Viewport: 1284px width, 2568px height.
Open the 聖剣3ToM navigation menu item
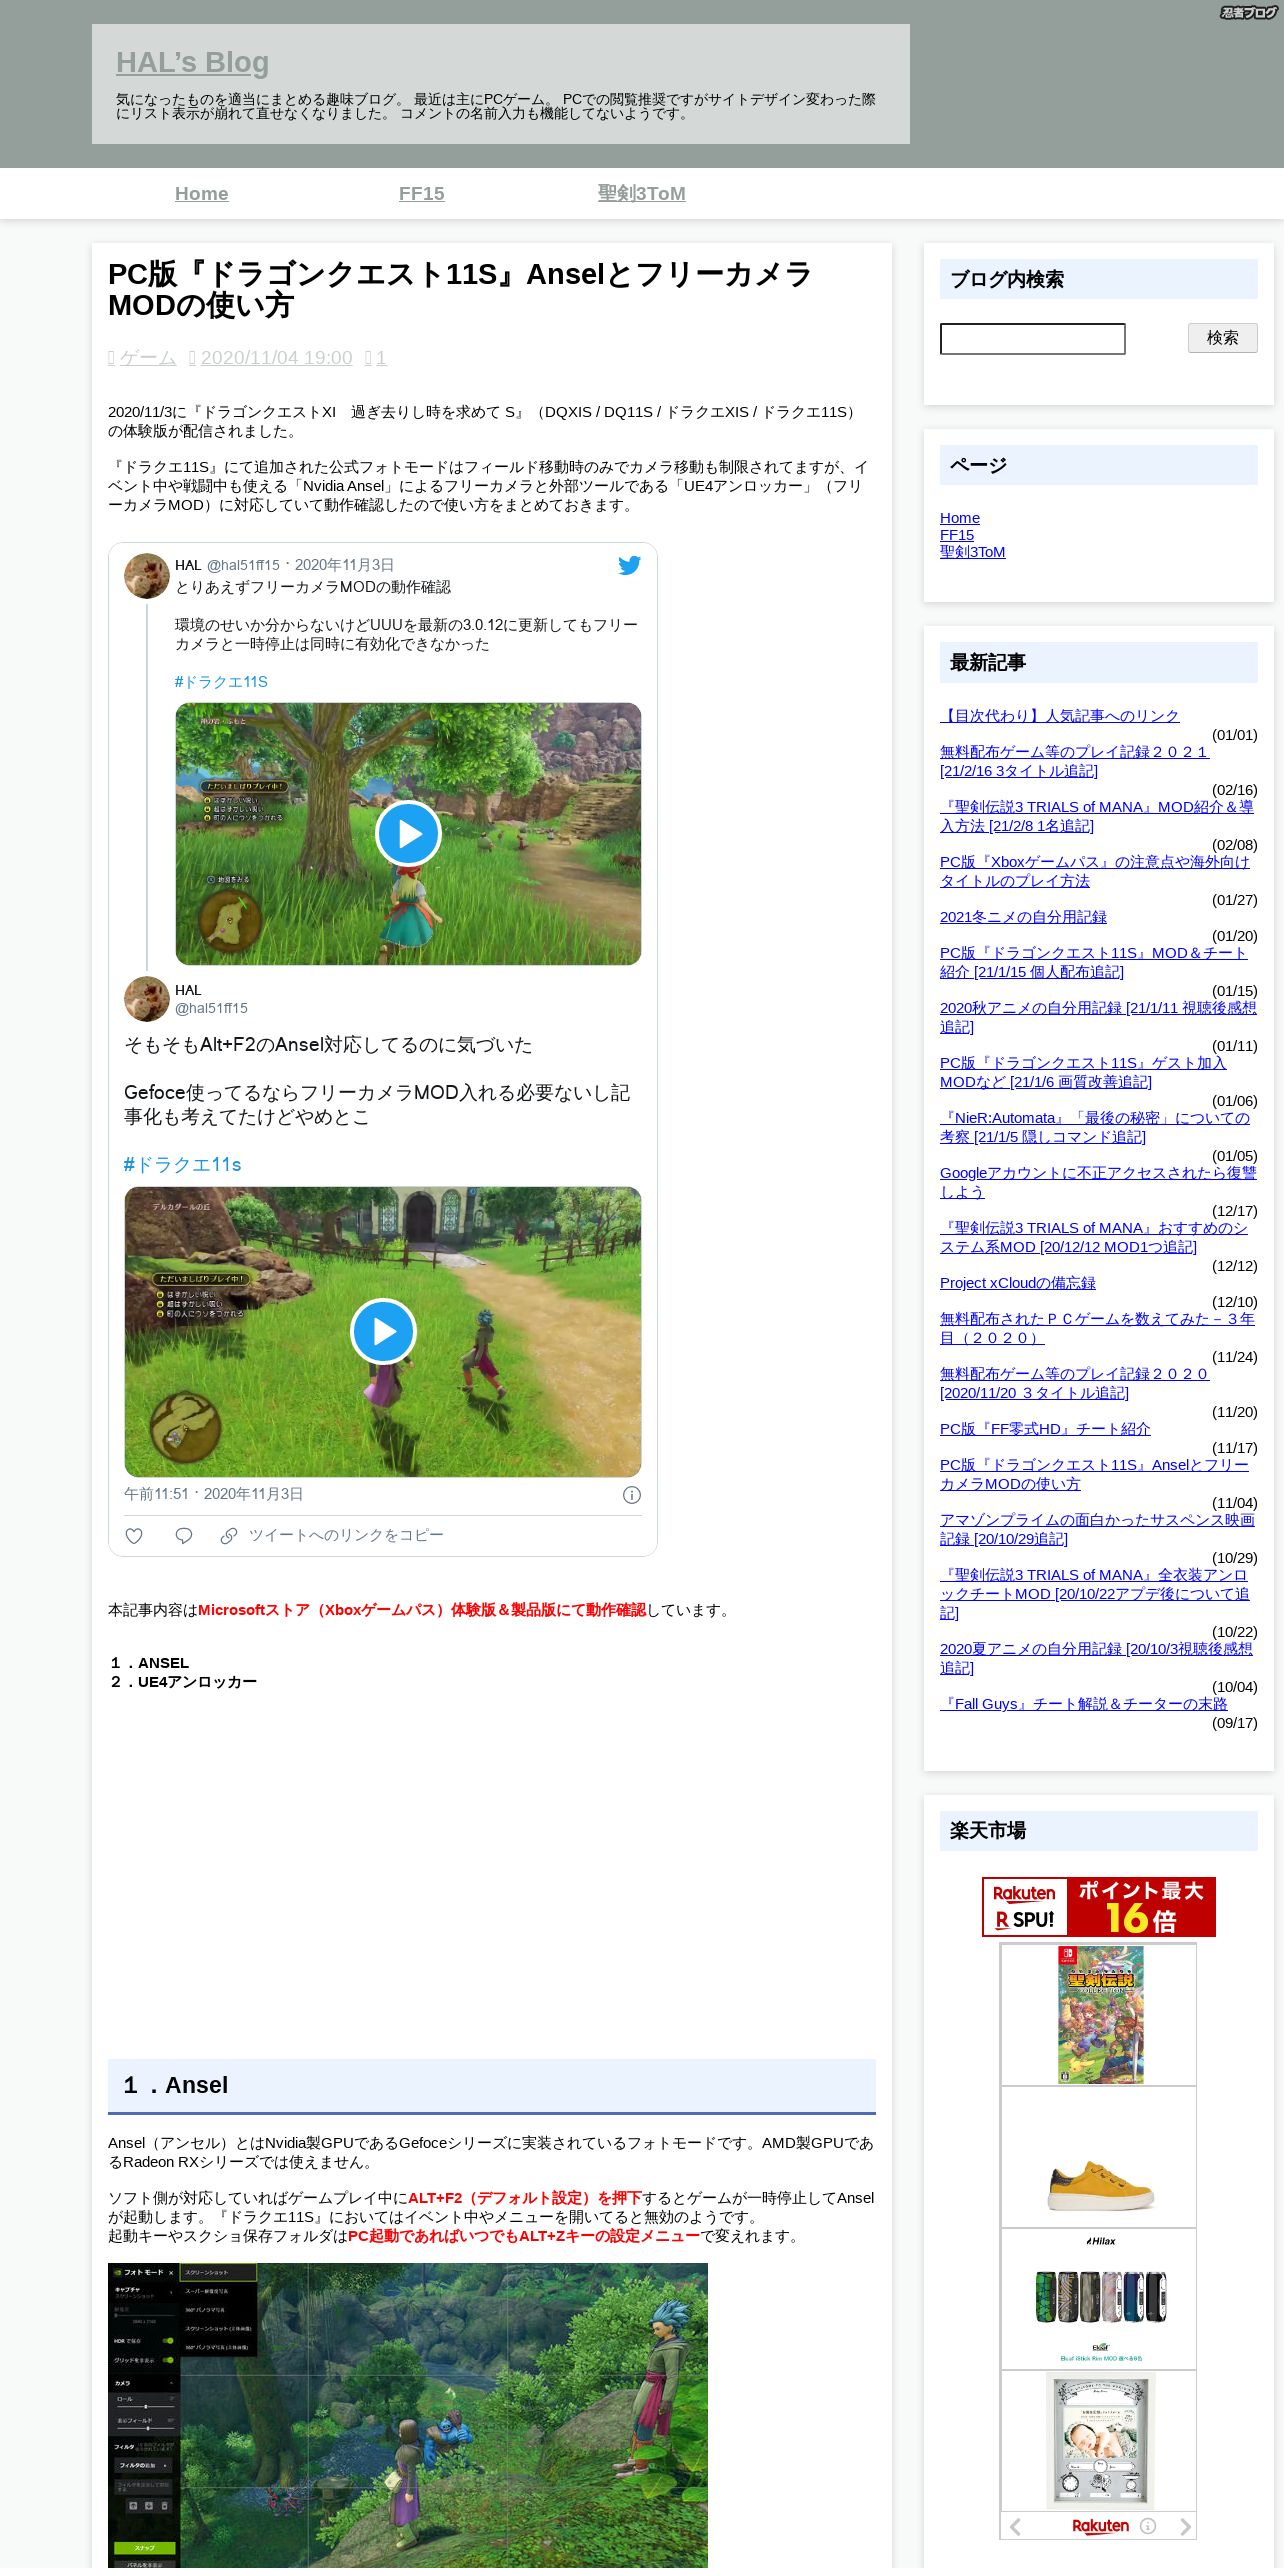point(641,194)
